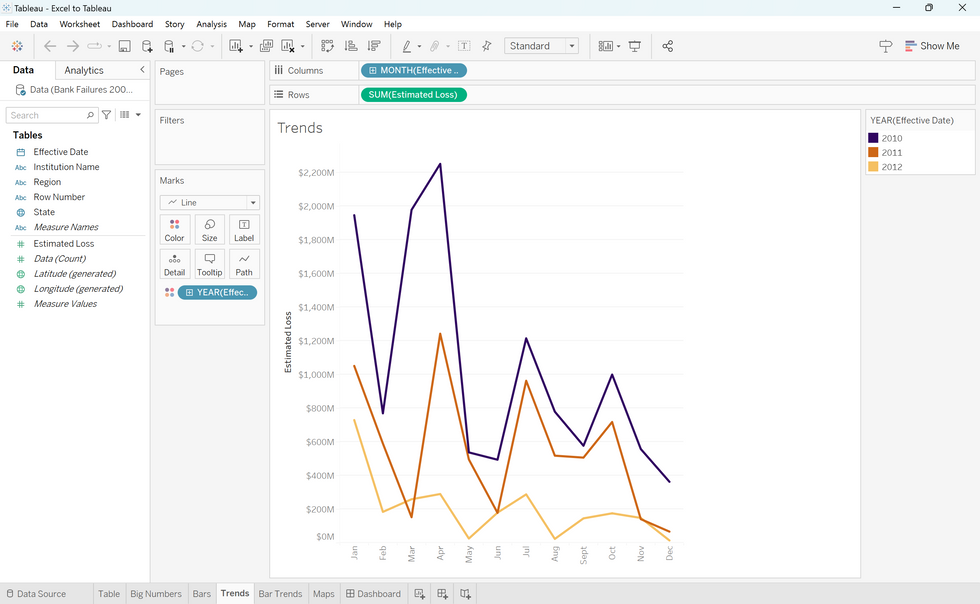Click the 2011 legend color swatch

coord(873,153)
